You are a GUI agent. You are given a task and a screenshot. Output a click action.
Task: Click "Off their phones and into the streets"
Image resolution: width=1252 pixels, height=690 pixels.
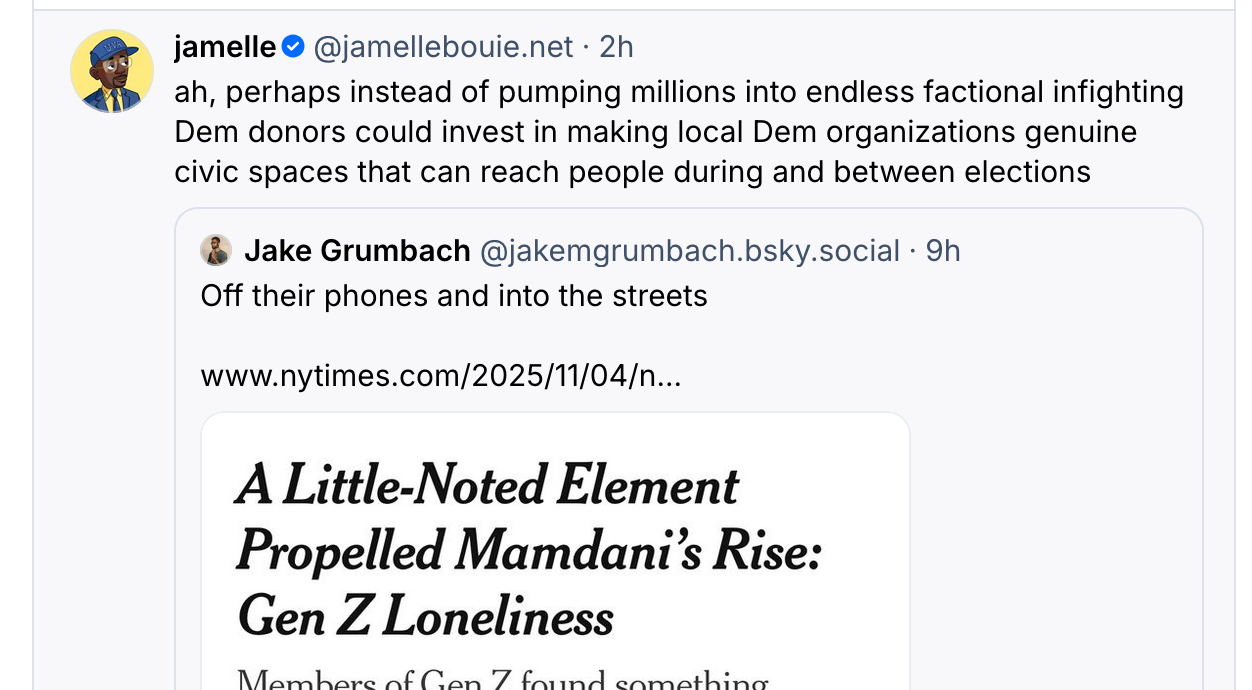[x=454, y=296]
